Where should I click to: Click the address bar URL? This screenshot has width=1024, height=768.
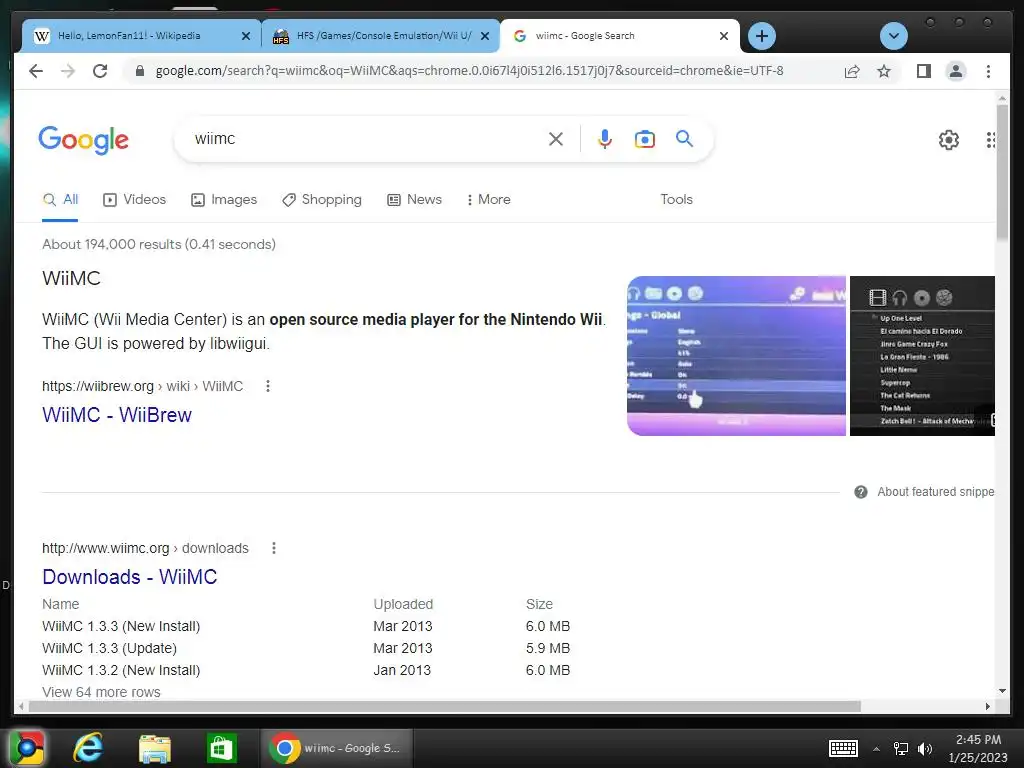(x=469, y=71)
